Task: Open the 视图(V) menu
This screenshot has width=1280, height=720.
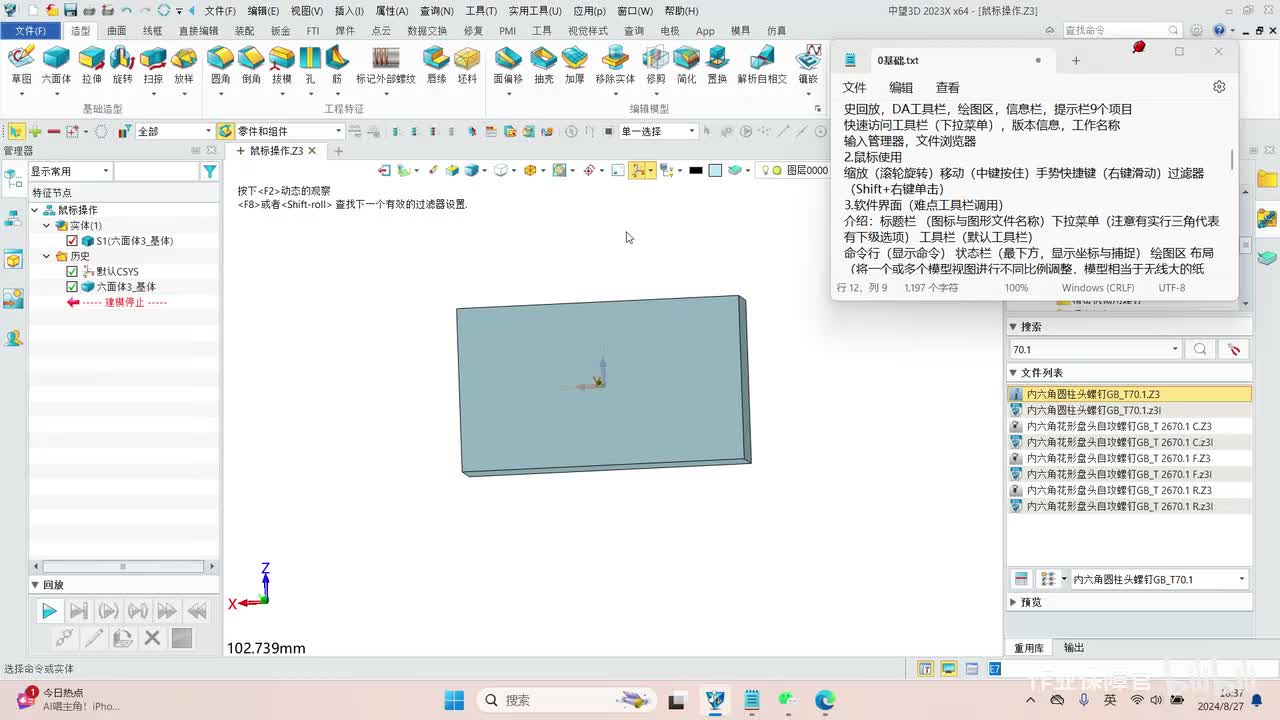Action: click(x=307, y=11)
